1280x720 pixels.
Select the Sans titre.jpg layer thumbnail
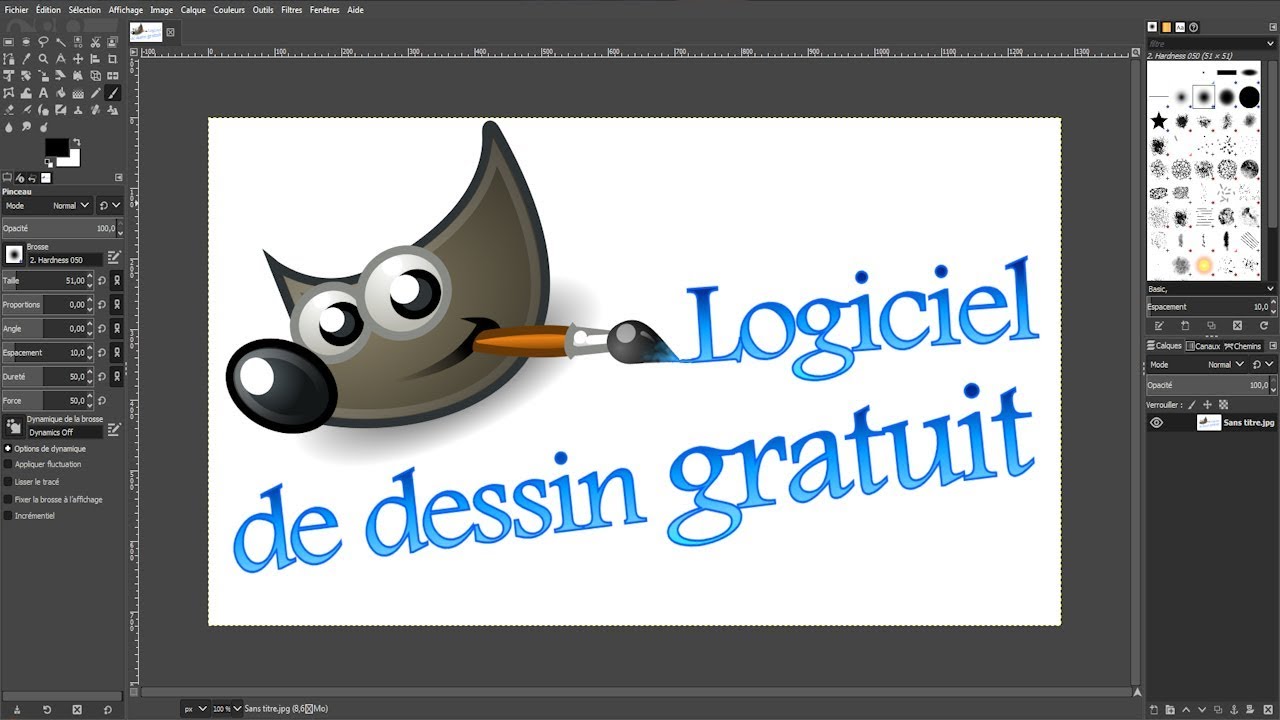point(1209,423)
